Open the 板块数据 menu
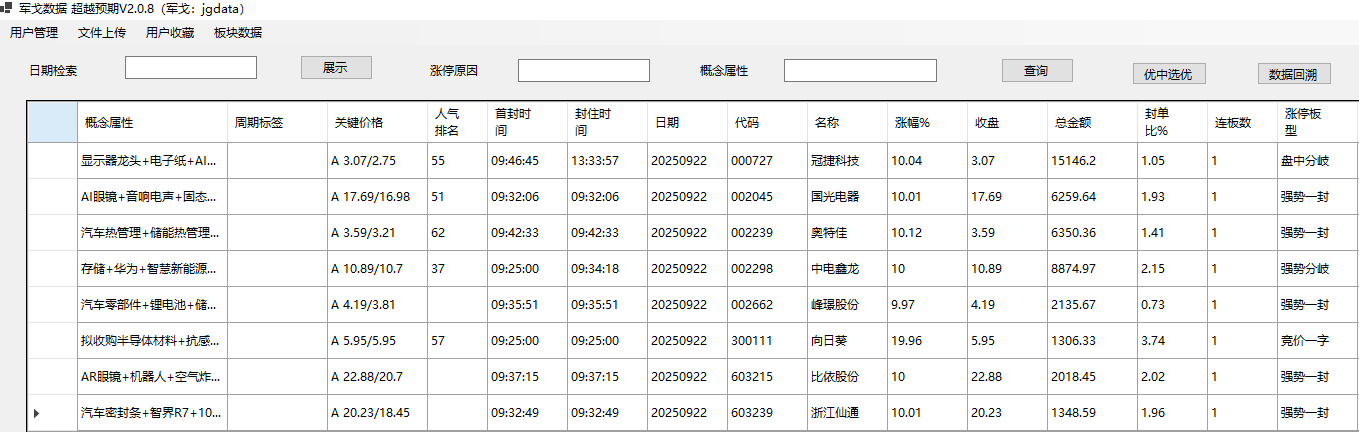The height and width of the screenshot is (432, 1359). [238, 32]
